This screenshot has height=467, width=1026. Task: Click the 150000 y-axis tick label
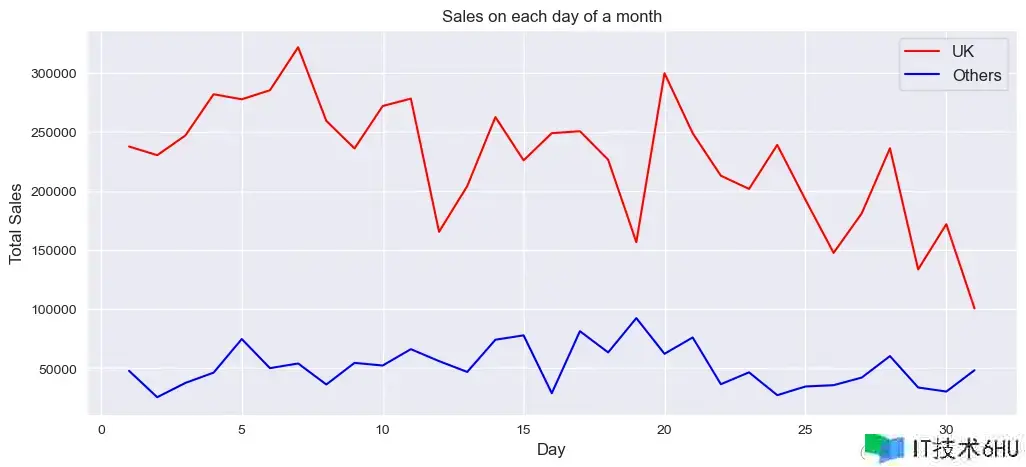(53, 251)
